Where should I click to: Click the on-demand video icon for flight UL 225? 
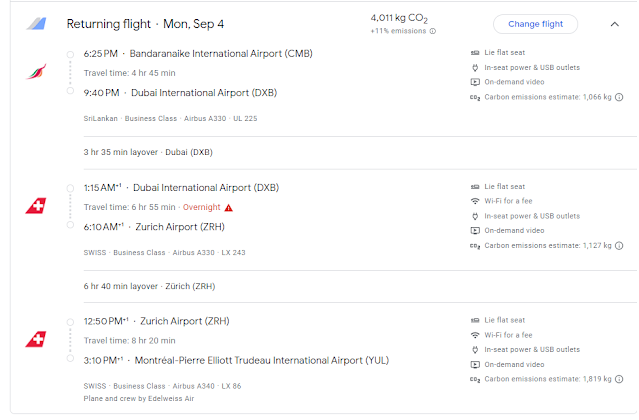tap(474, 82)
